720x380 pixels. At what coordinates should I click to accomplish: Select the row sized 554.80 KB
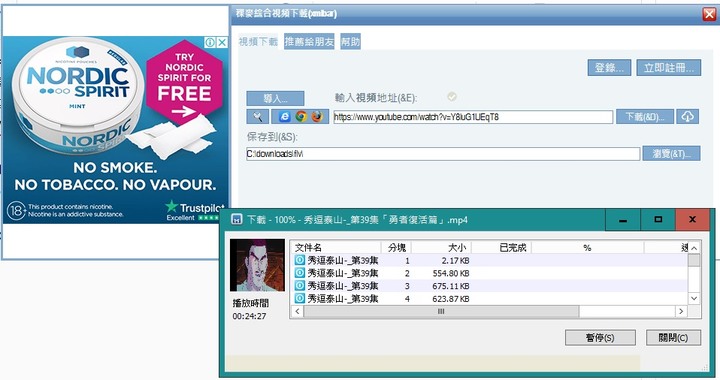click(x=489, y=273)
